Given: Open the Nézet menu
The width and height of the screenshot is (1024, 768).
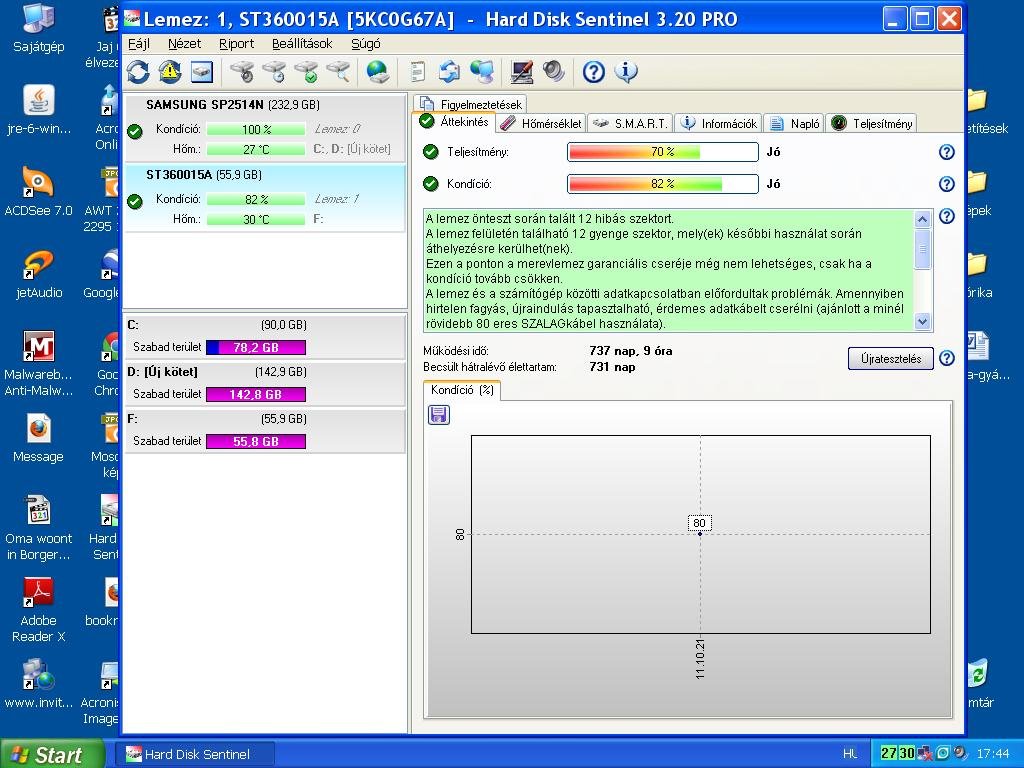Looking at the screenshot, I should [x=184, y=44].
